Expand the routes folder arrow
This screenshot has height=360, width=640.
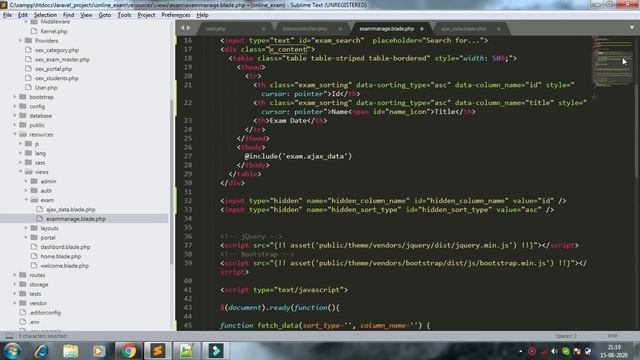[15, 275]
